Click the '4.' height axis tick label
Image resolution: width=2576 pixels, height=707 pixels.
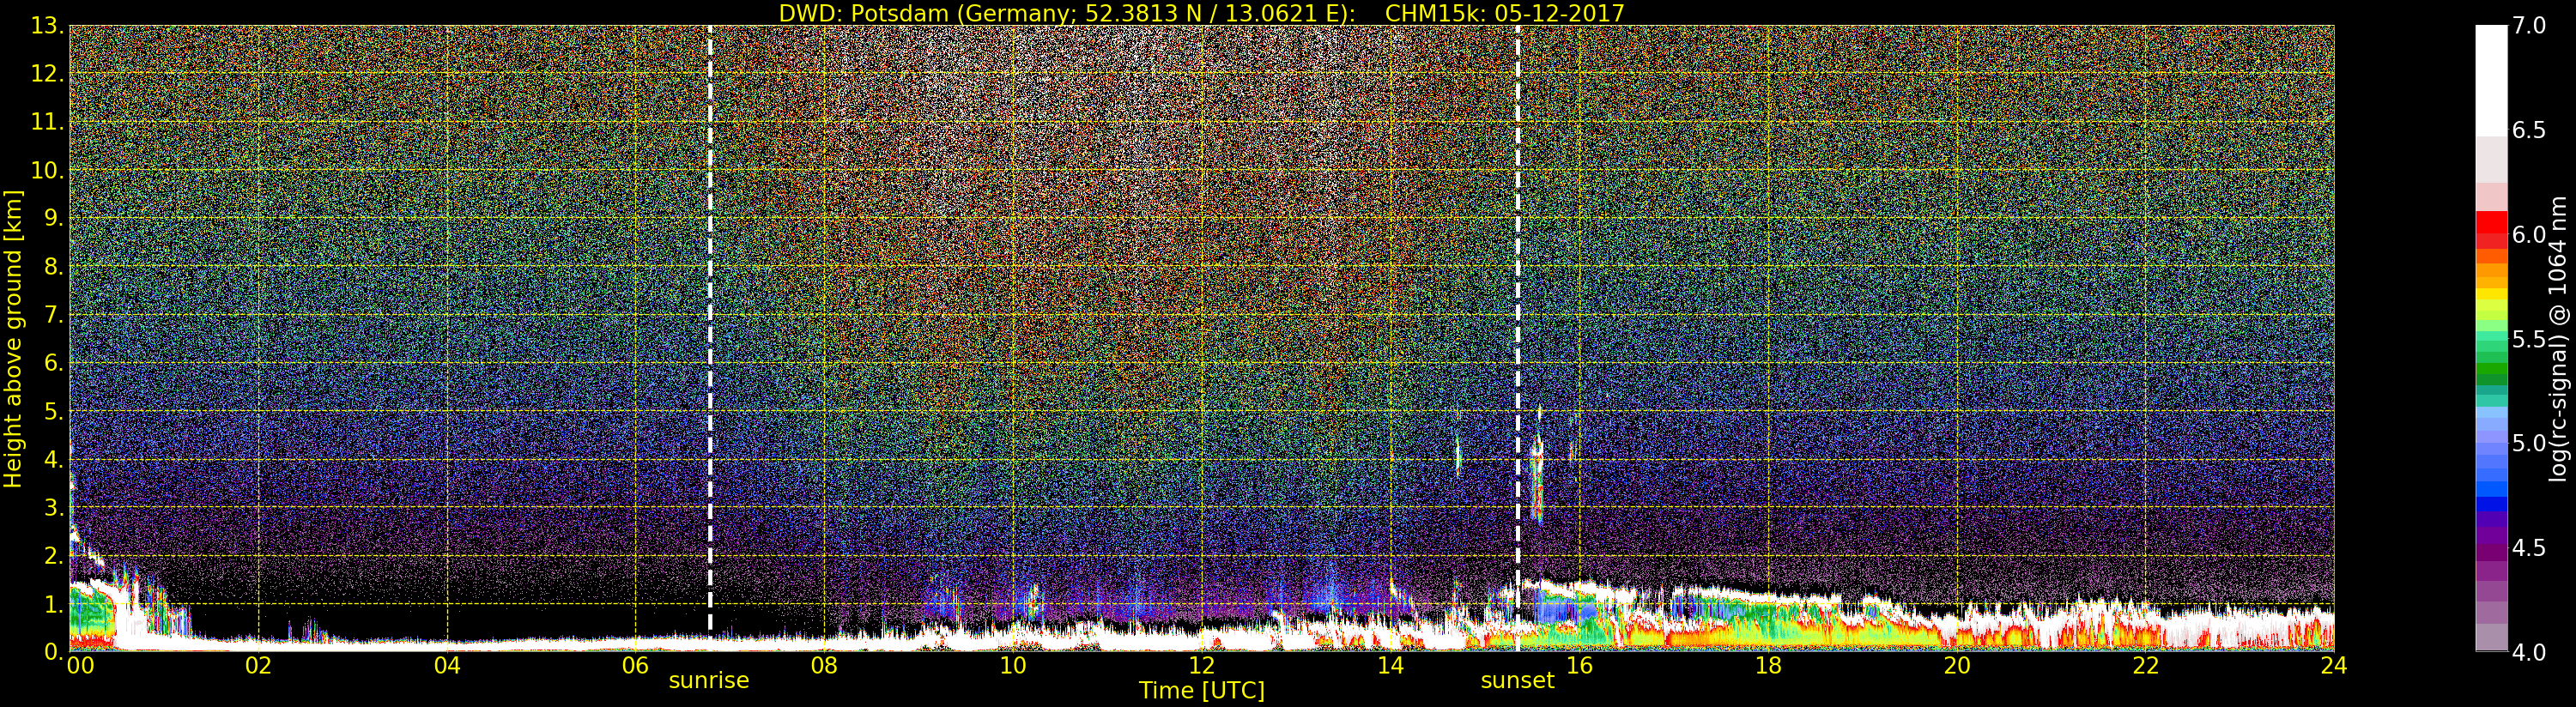53,459
